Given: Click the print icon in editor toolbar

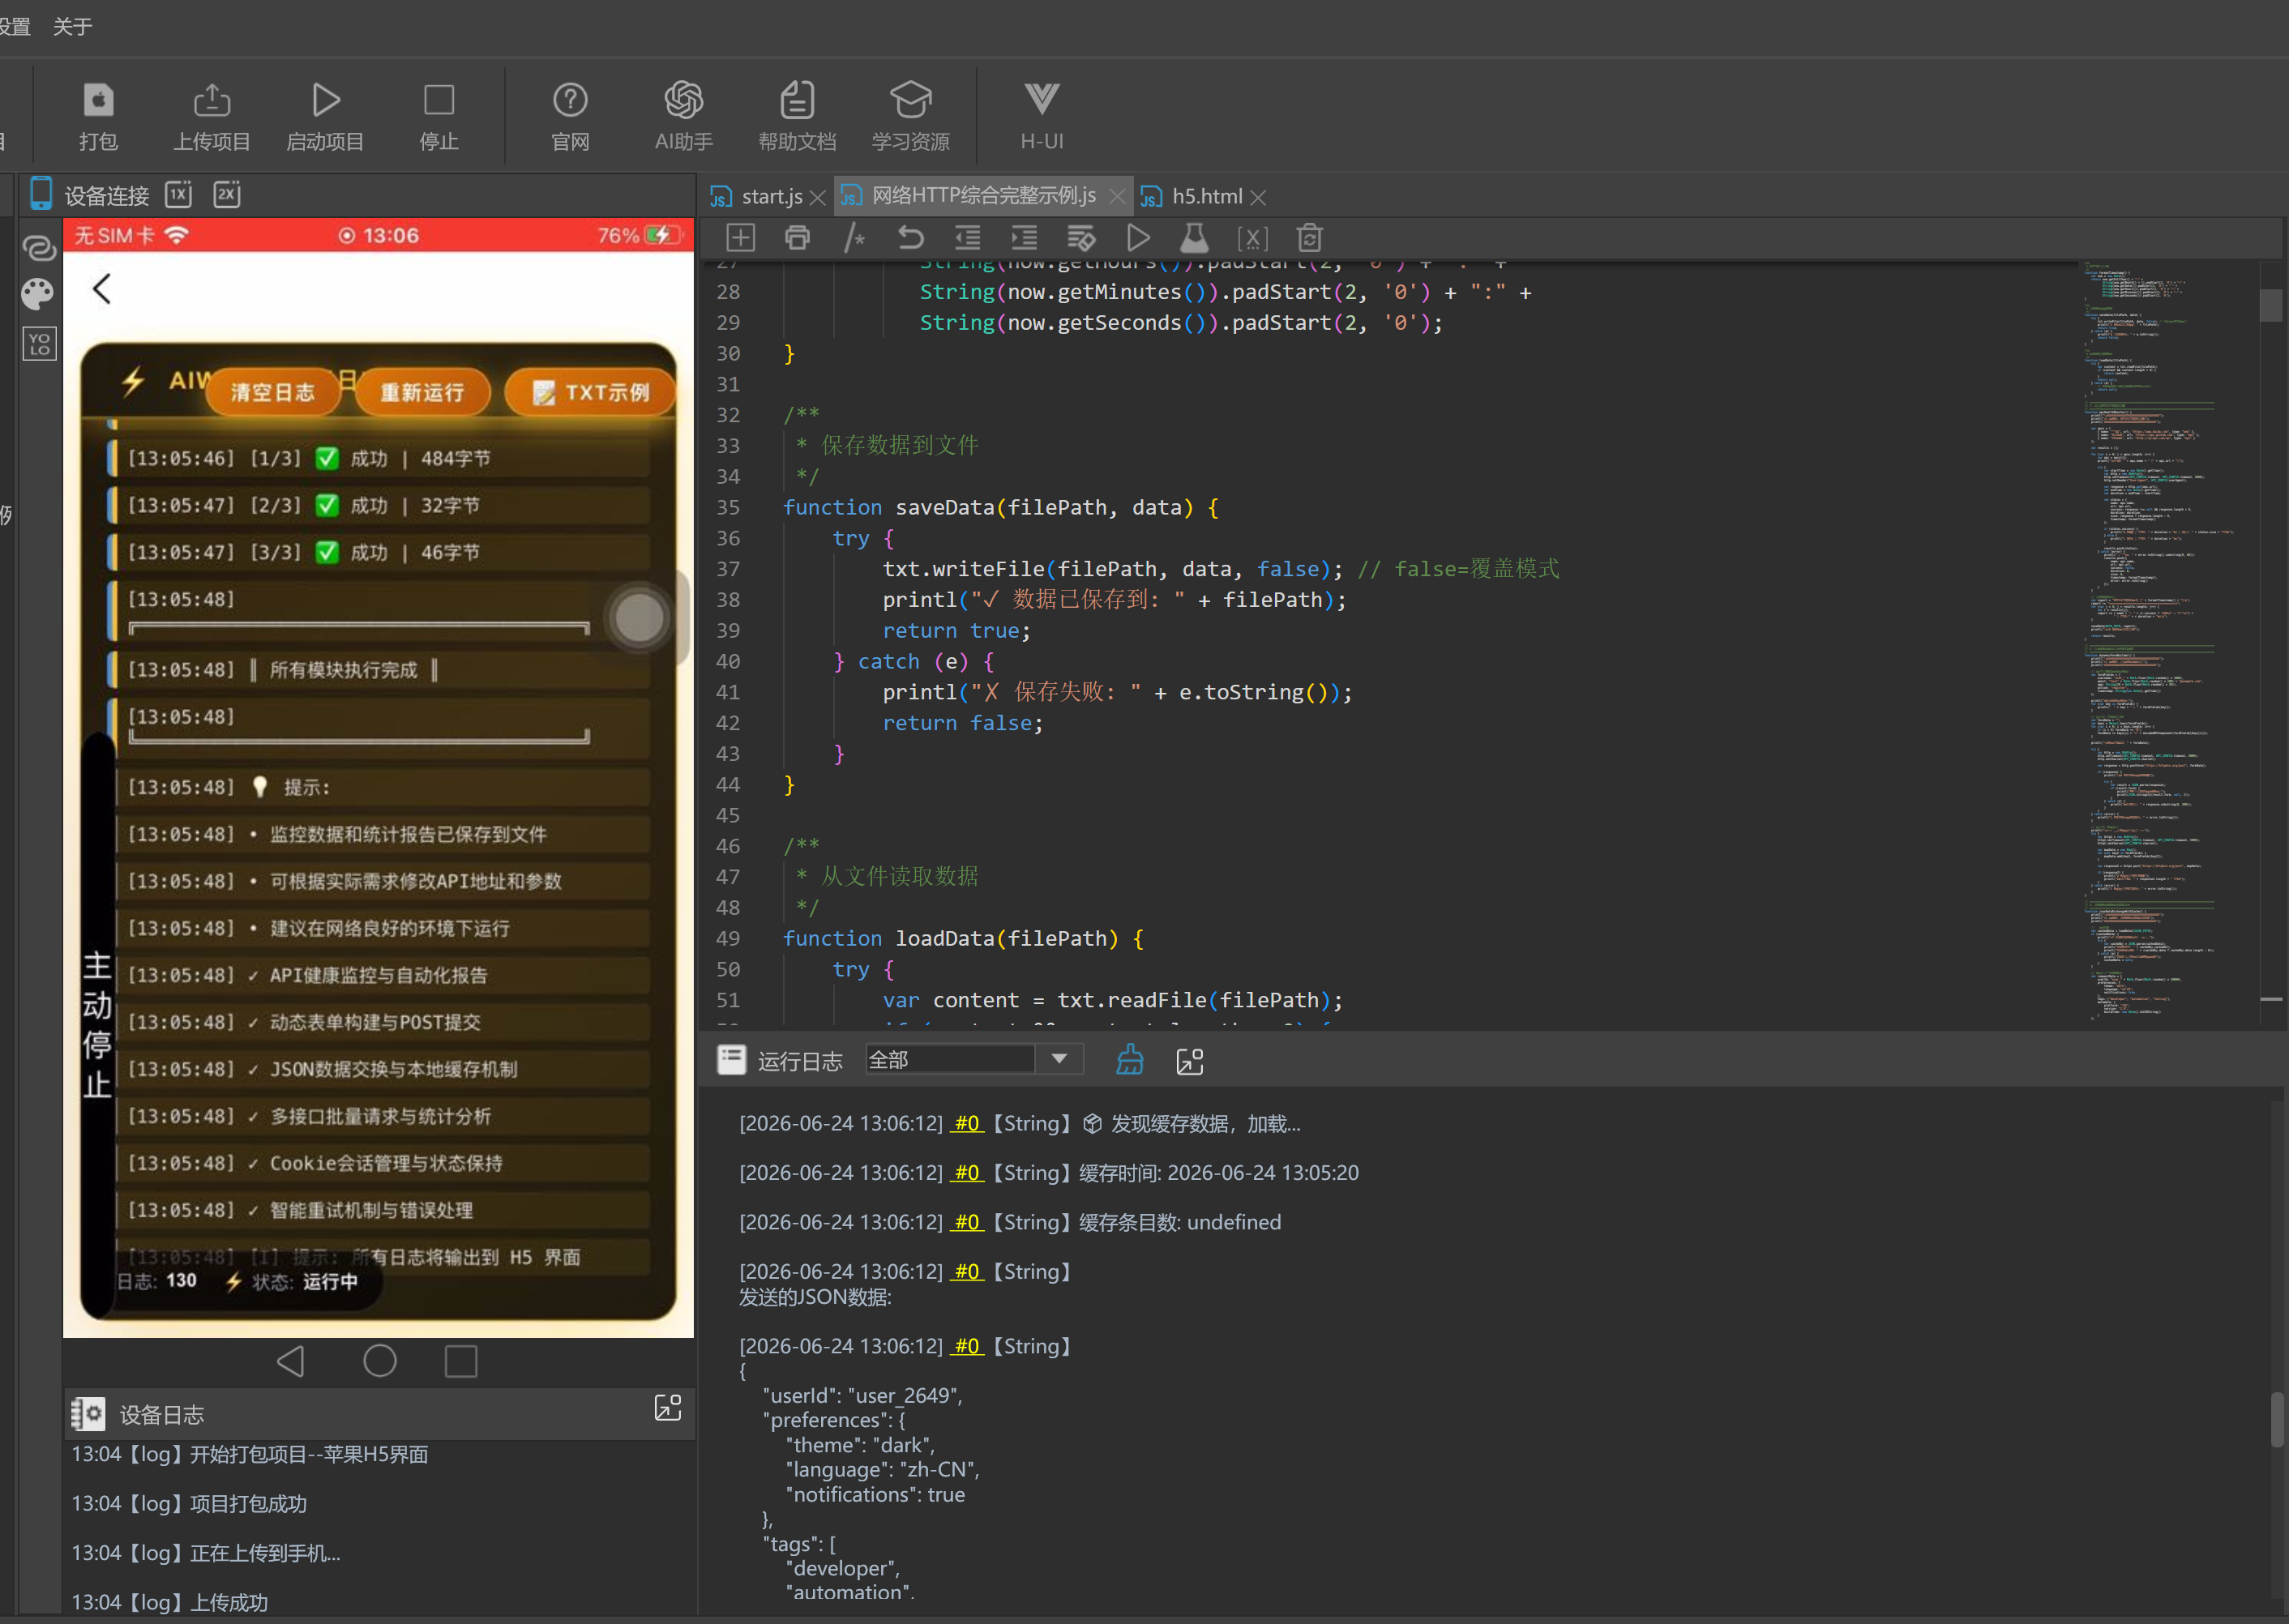Looking at the screenshot, I should [x=797, y=238].
